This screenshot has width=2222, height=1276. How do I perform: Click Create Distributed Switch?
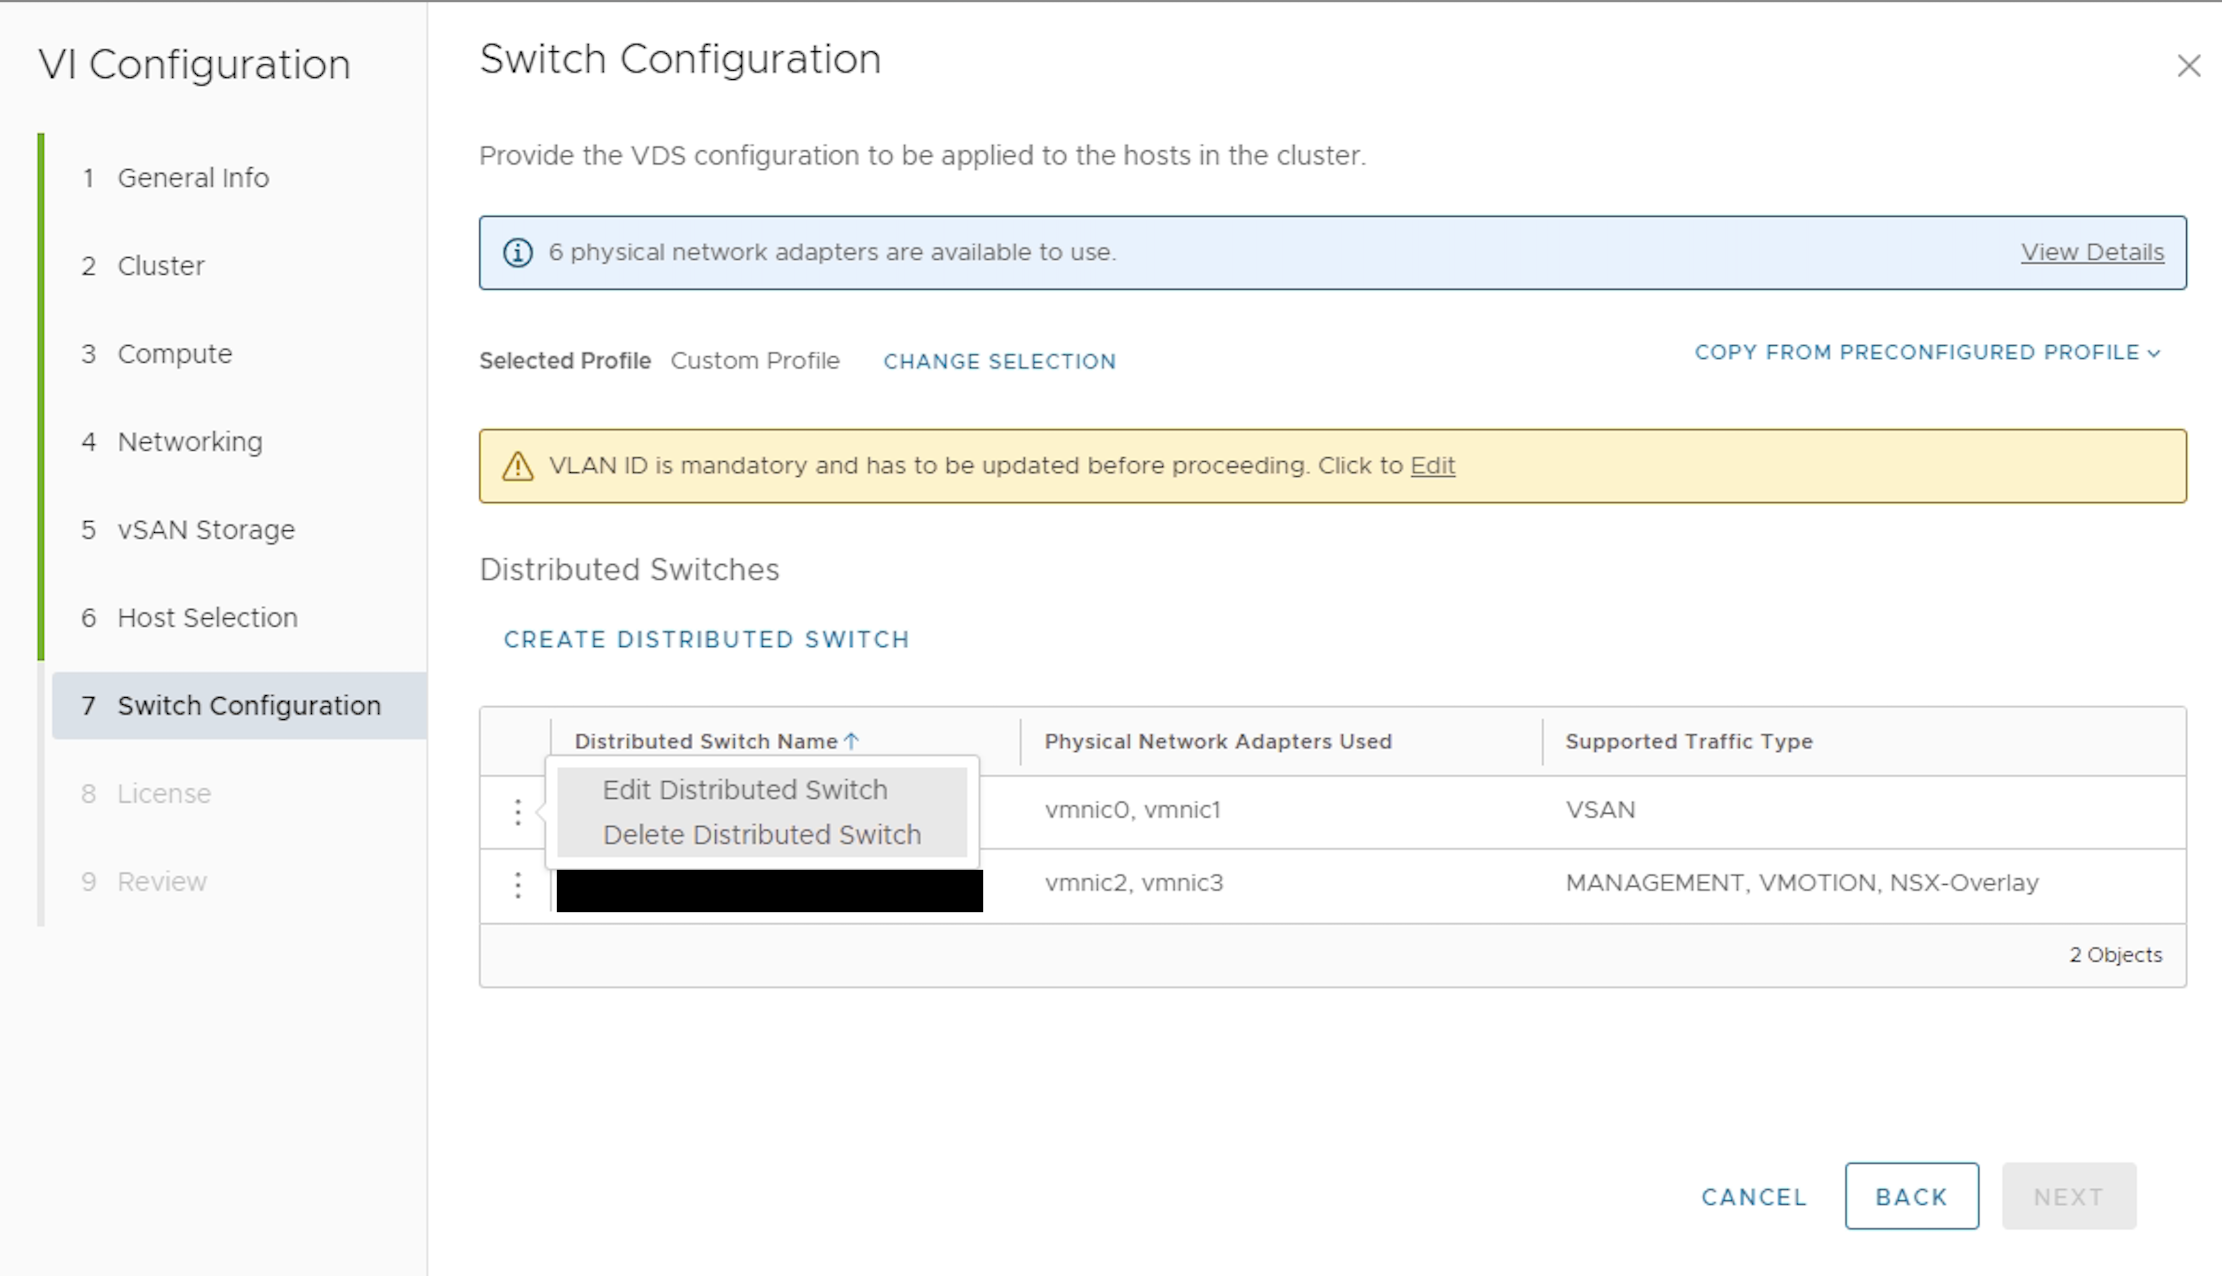[706, 640]
